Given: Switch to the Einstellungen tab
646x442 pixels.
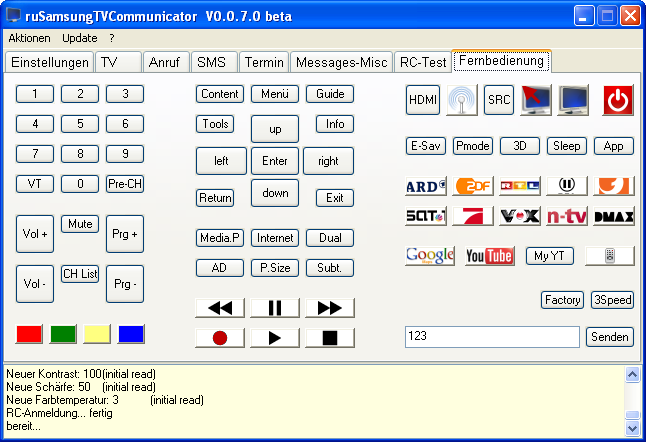Looking at the screenshot, I should point(49,62).
